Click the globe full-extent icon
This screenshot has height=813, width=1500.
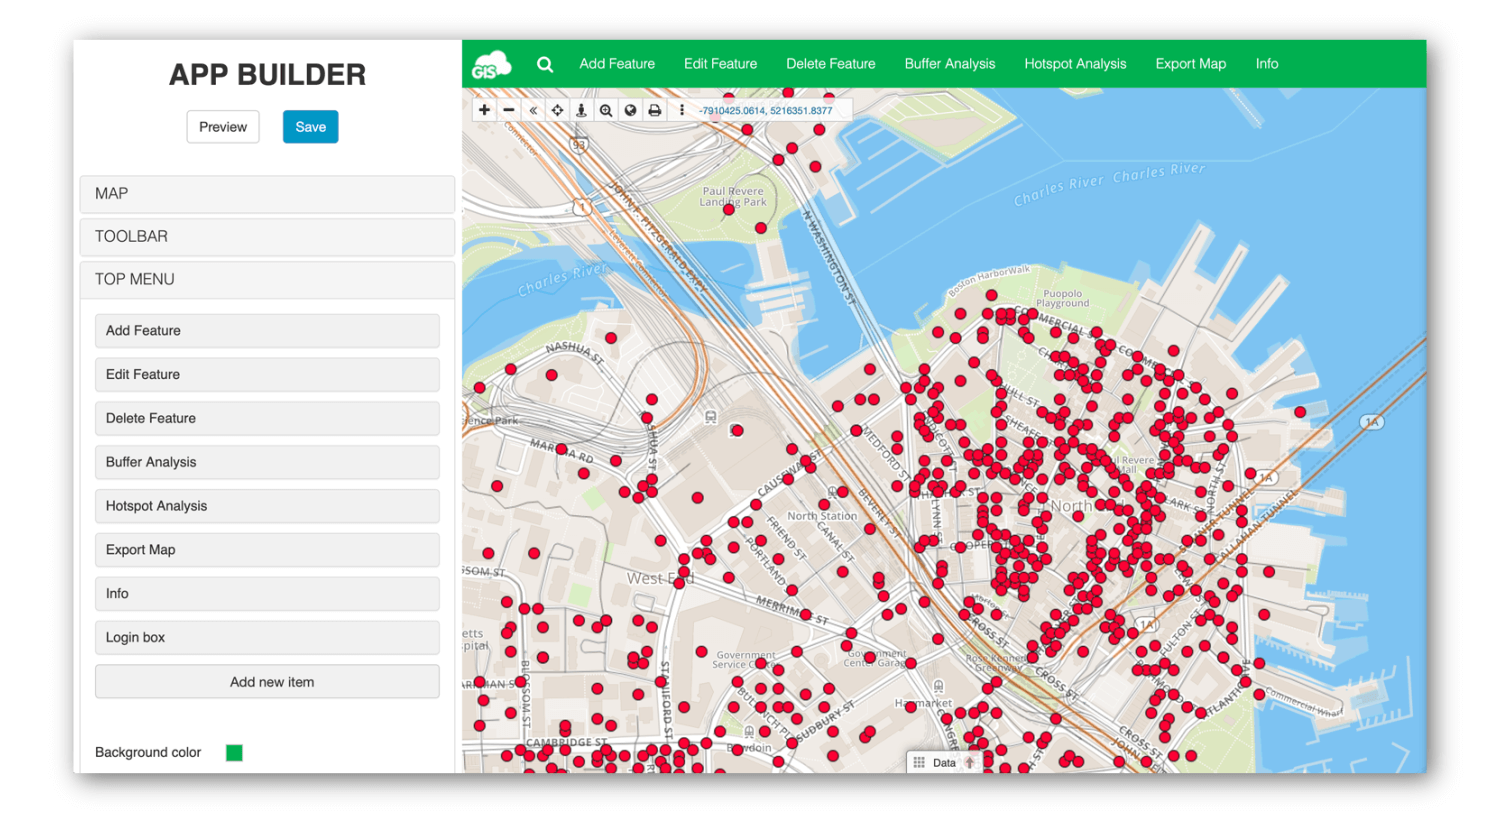(630, 109)
